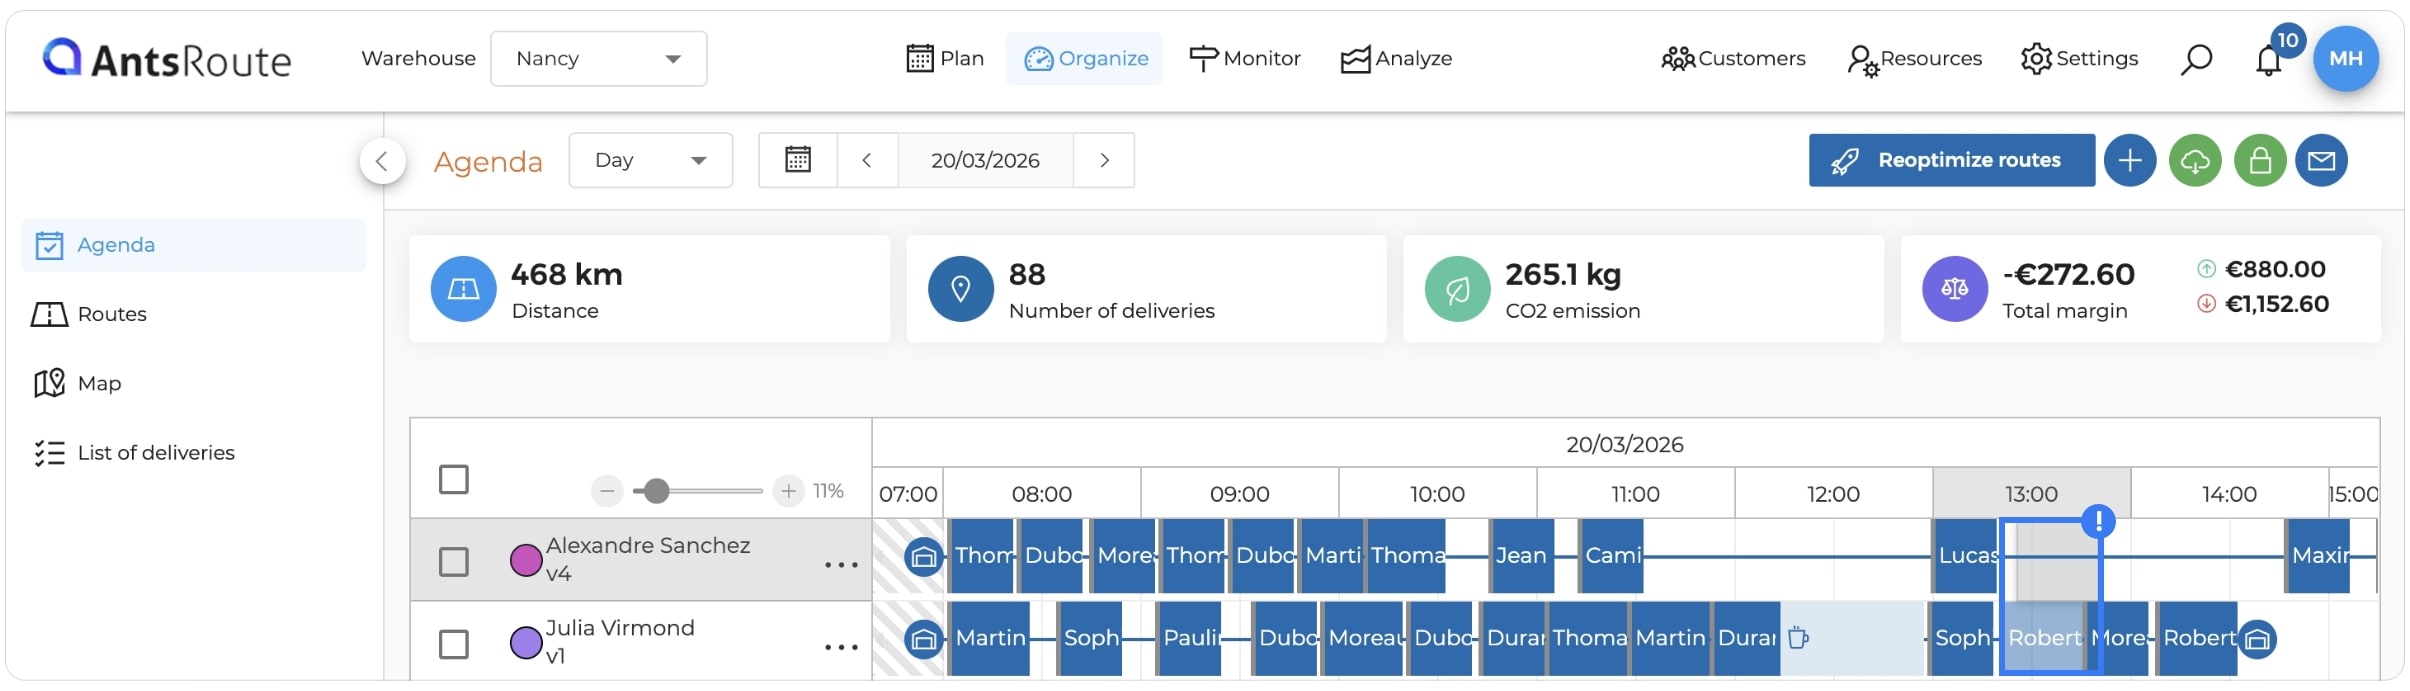Open the calendar date picker icon
Image resolution: width=2410 pixels, height=691 pixels.
click(x=798, y=160)
